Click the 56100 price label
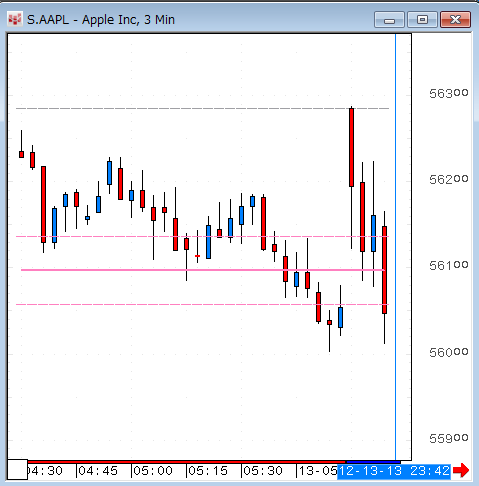 tap(449, 265)
